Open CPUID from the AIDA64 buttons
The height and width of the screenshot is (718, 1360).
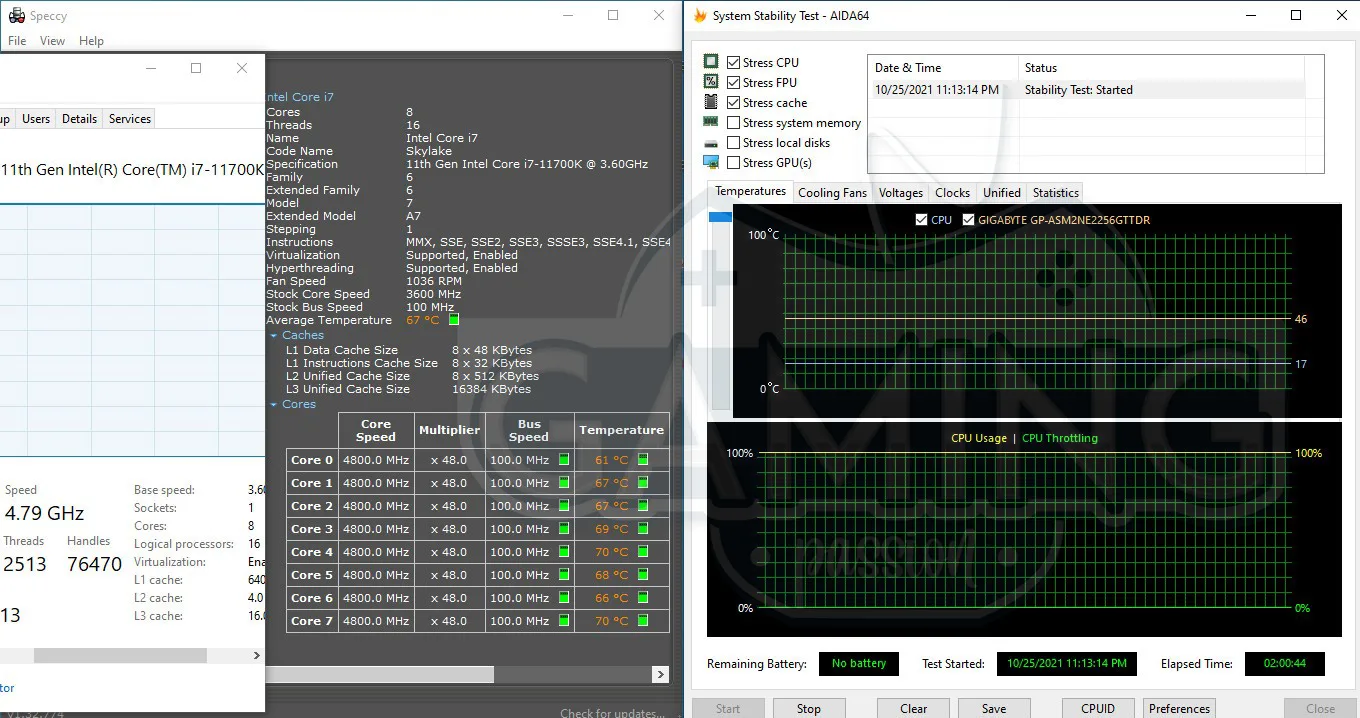pyautogui.click(x=1098, y=708)
